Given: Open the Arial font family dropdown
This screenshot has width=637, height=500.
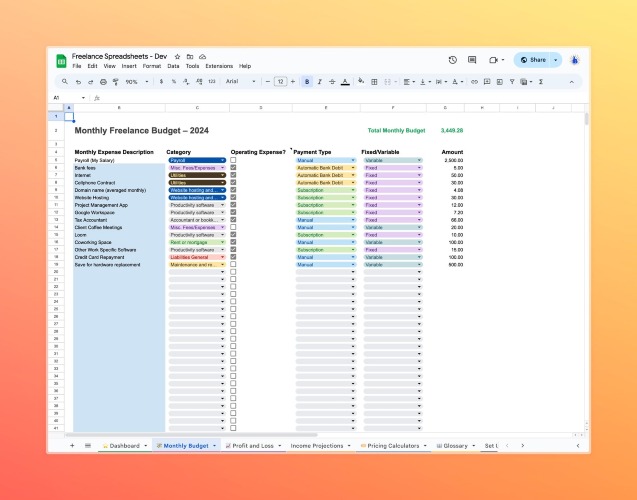Looking at the screenshot, I should [240, 82].
